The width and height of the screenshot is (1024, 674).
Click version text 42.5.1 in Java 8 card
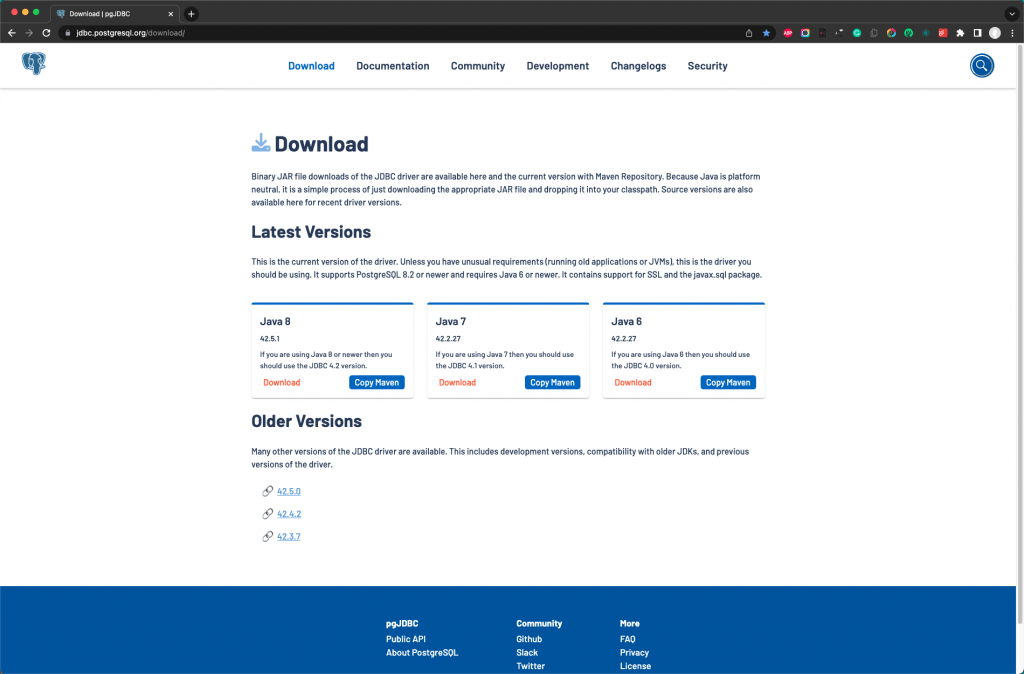coord(270,339)
